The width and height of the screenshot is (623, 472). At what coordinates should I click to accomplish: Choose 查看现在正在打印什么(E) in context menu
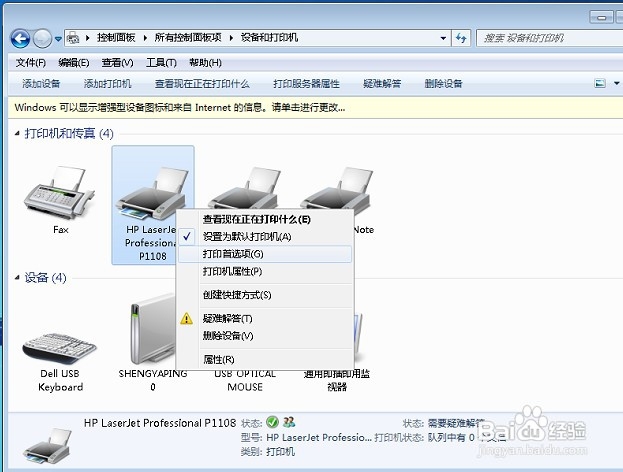265,219
